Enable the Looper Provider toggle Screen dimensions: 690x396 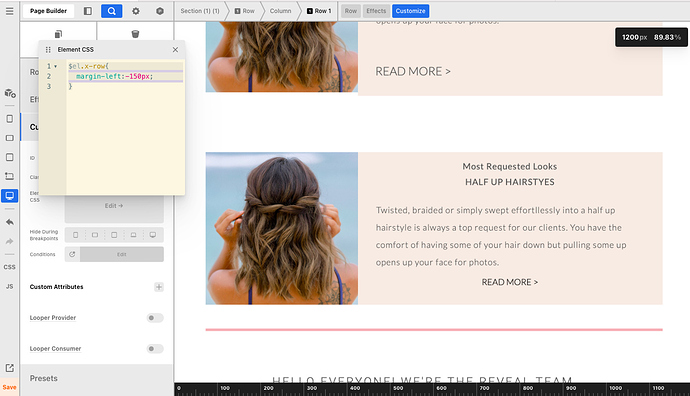click(x=154, y=318)
